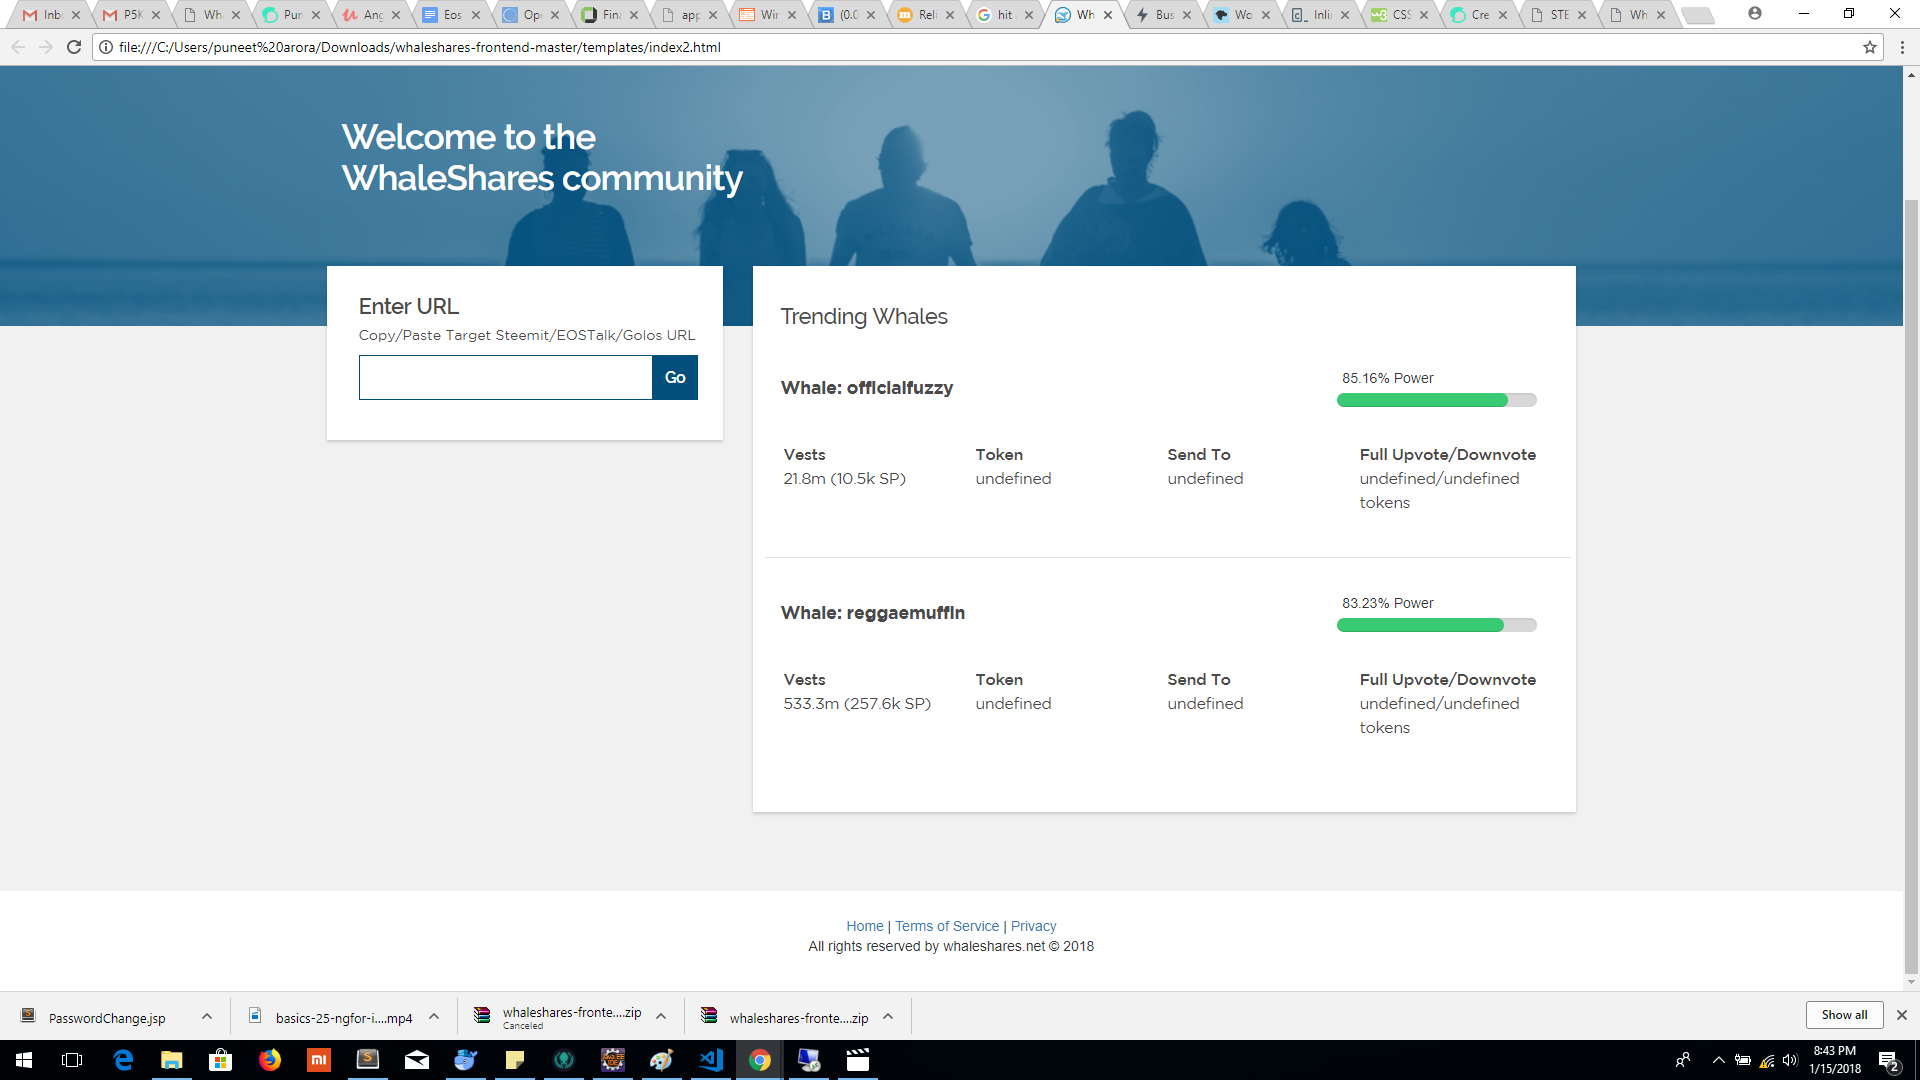The width and height of the screenshot is (1920, 1080).
Task: Open Sticky Notes from the taskbar
Action: click(x=515, y=1060)
